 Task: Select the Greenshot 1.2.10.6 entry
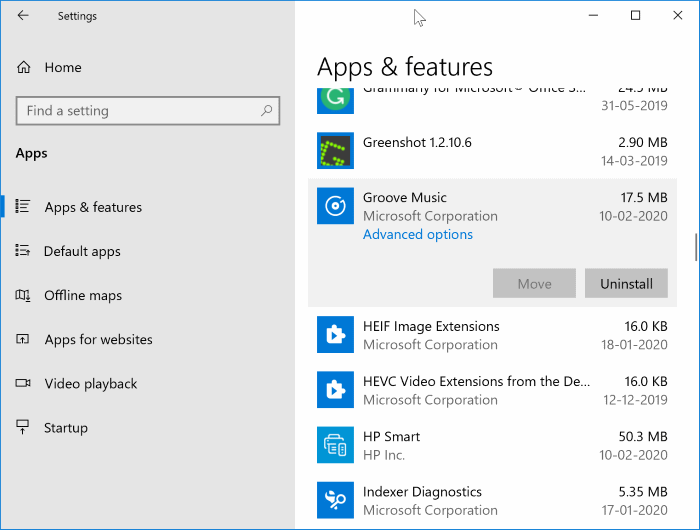click(x=492, y=151)
